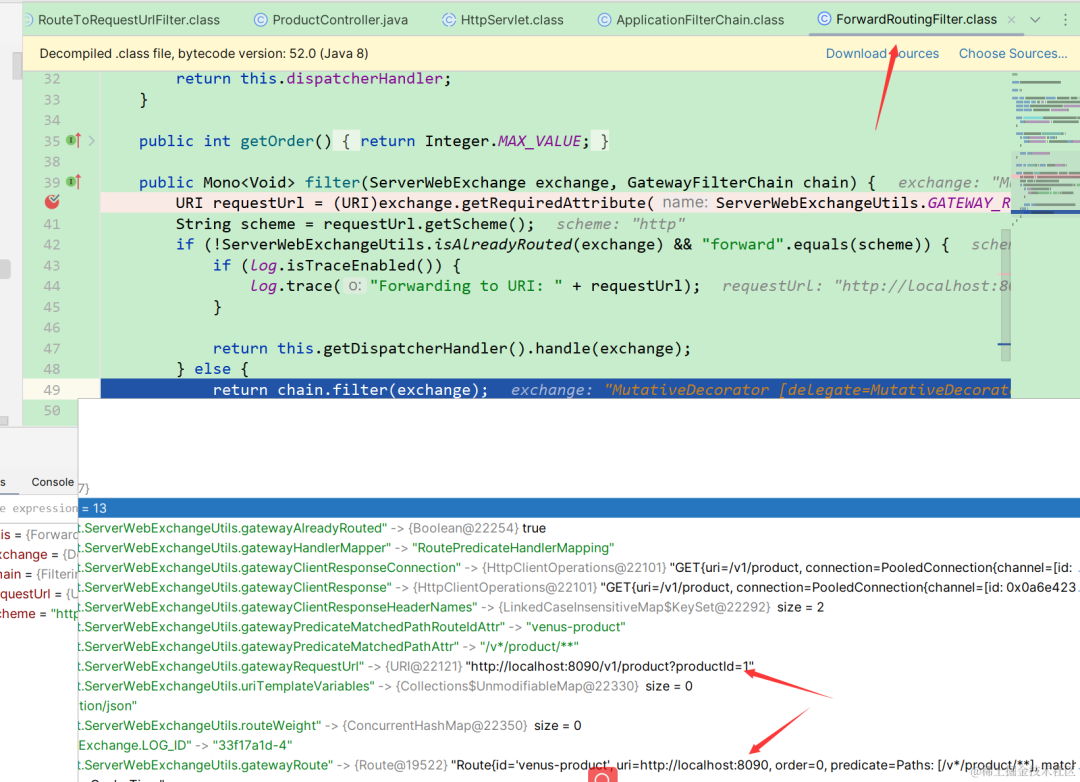Select the gatewayRequestUrl attribute entry

pos(579,666)
